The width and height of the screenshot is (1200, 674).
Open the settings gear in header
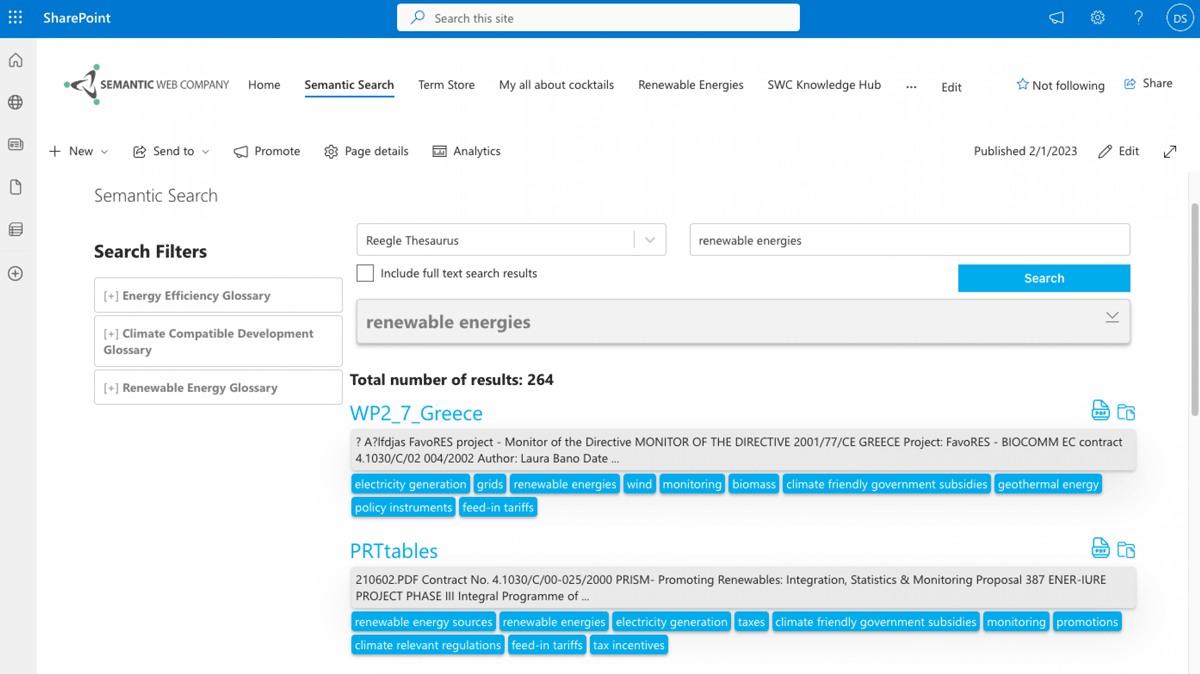(1097, 18)
